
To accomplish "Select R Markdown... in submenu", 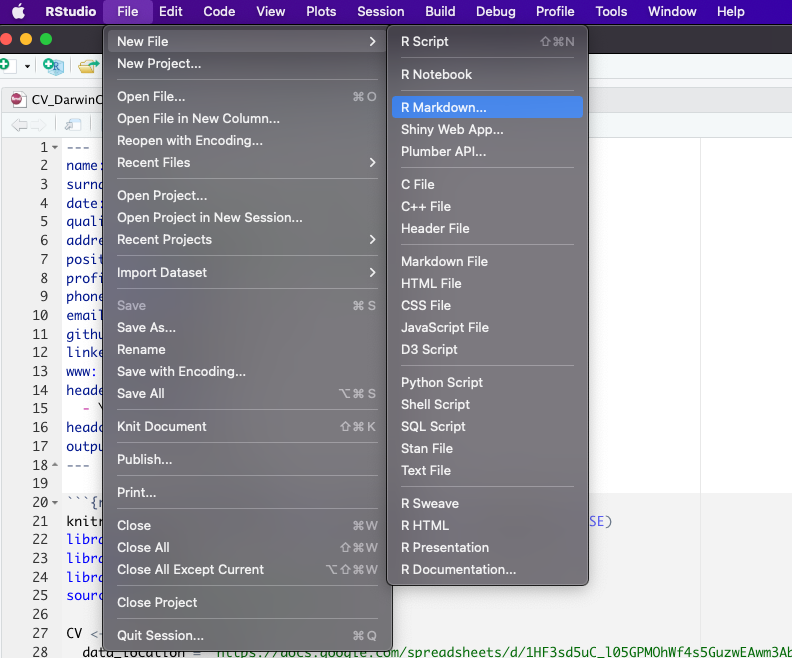I will (x=487, y=108).
